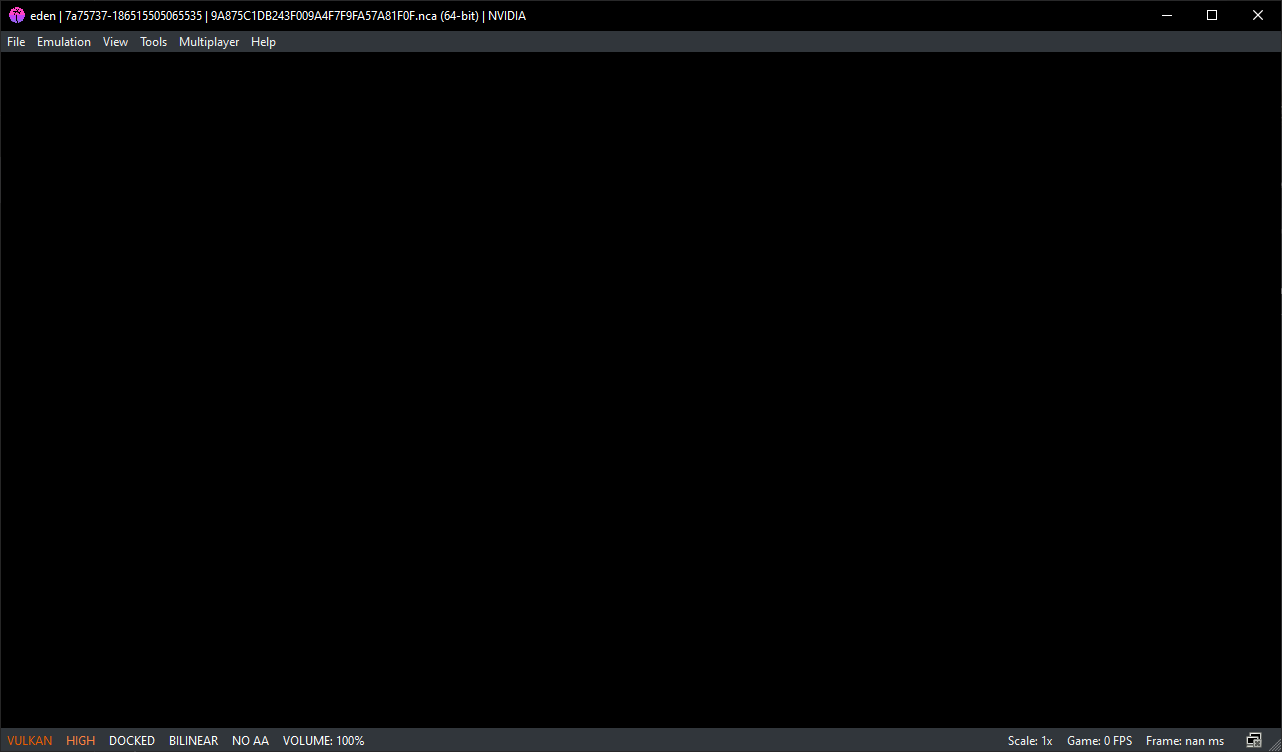Click the VOLUME: 100% status button
Viewport: 1282px width, 752px height.
pyautogui.click(x=323, y=741)
